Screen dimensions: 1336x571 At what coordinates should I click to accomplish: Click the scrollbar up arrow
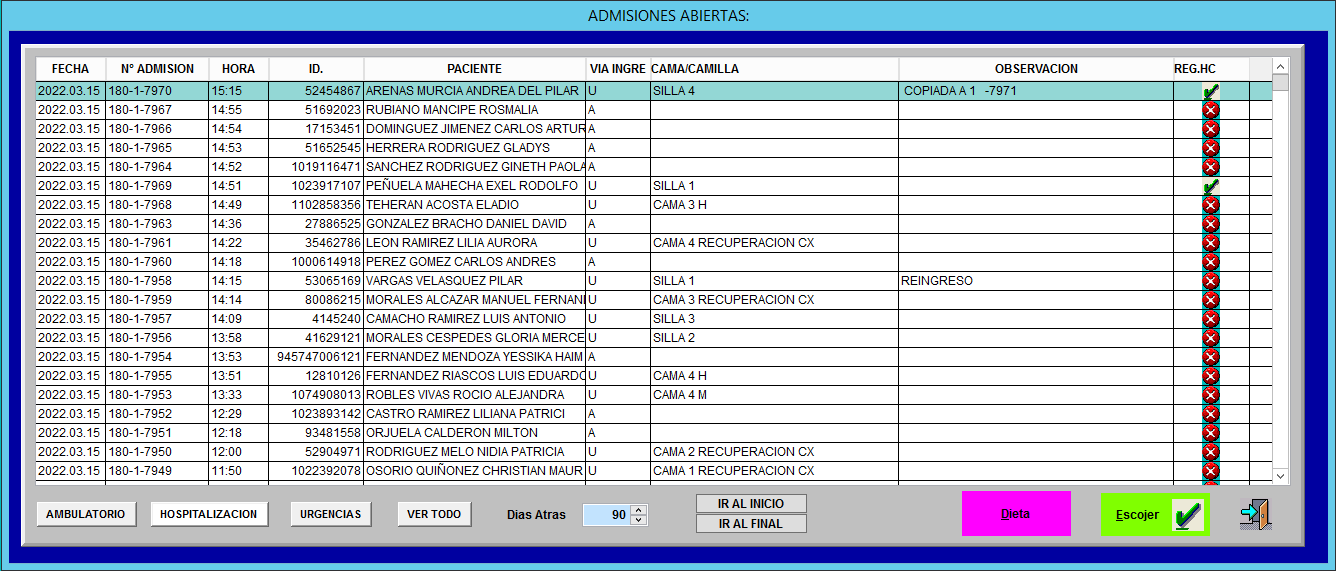point(1281,66)
